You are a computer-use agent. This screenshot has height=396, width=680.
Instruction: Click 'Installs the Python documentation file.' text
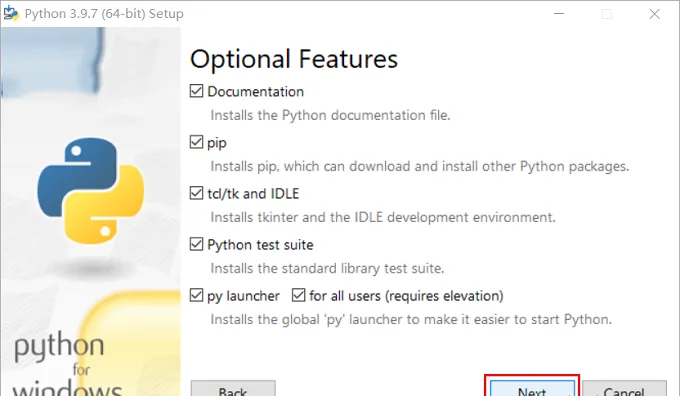330,115
